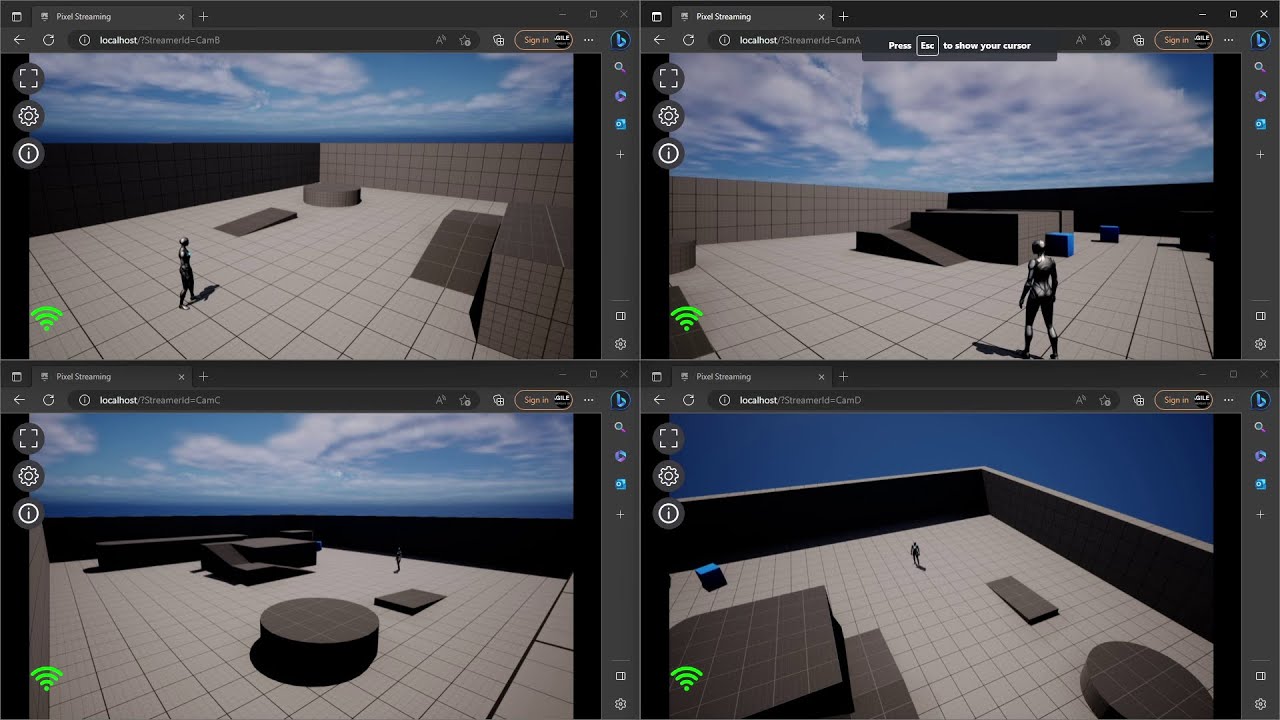Viewport: 1280px width, 720px height.
Task: Click Sign in button in CamD window
Action: [x=1183, y=400]
